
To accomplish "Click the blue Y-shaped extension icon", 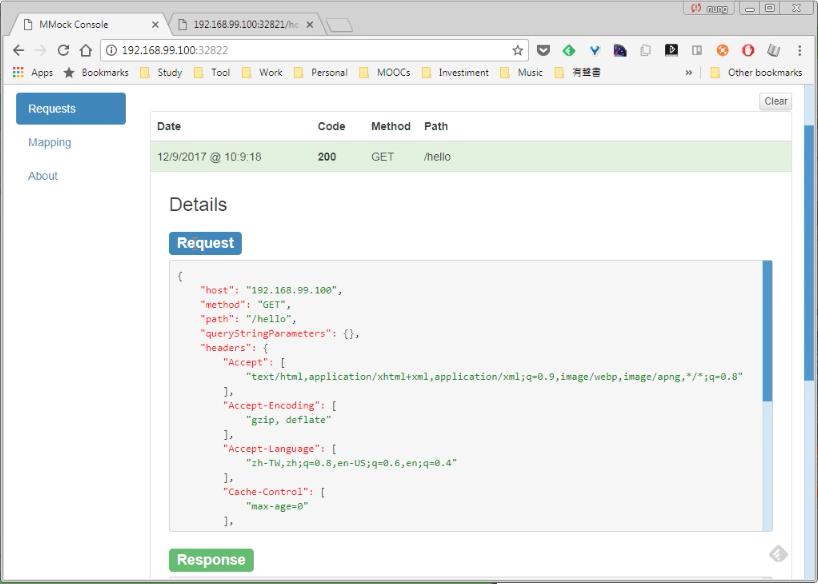I will click(x=594, y=50).
